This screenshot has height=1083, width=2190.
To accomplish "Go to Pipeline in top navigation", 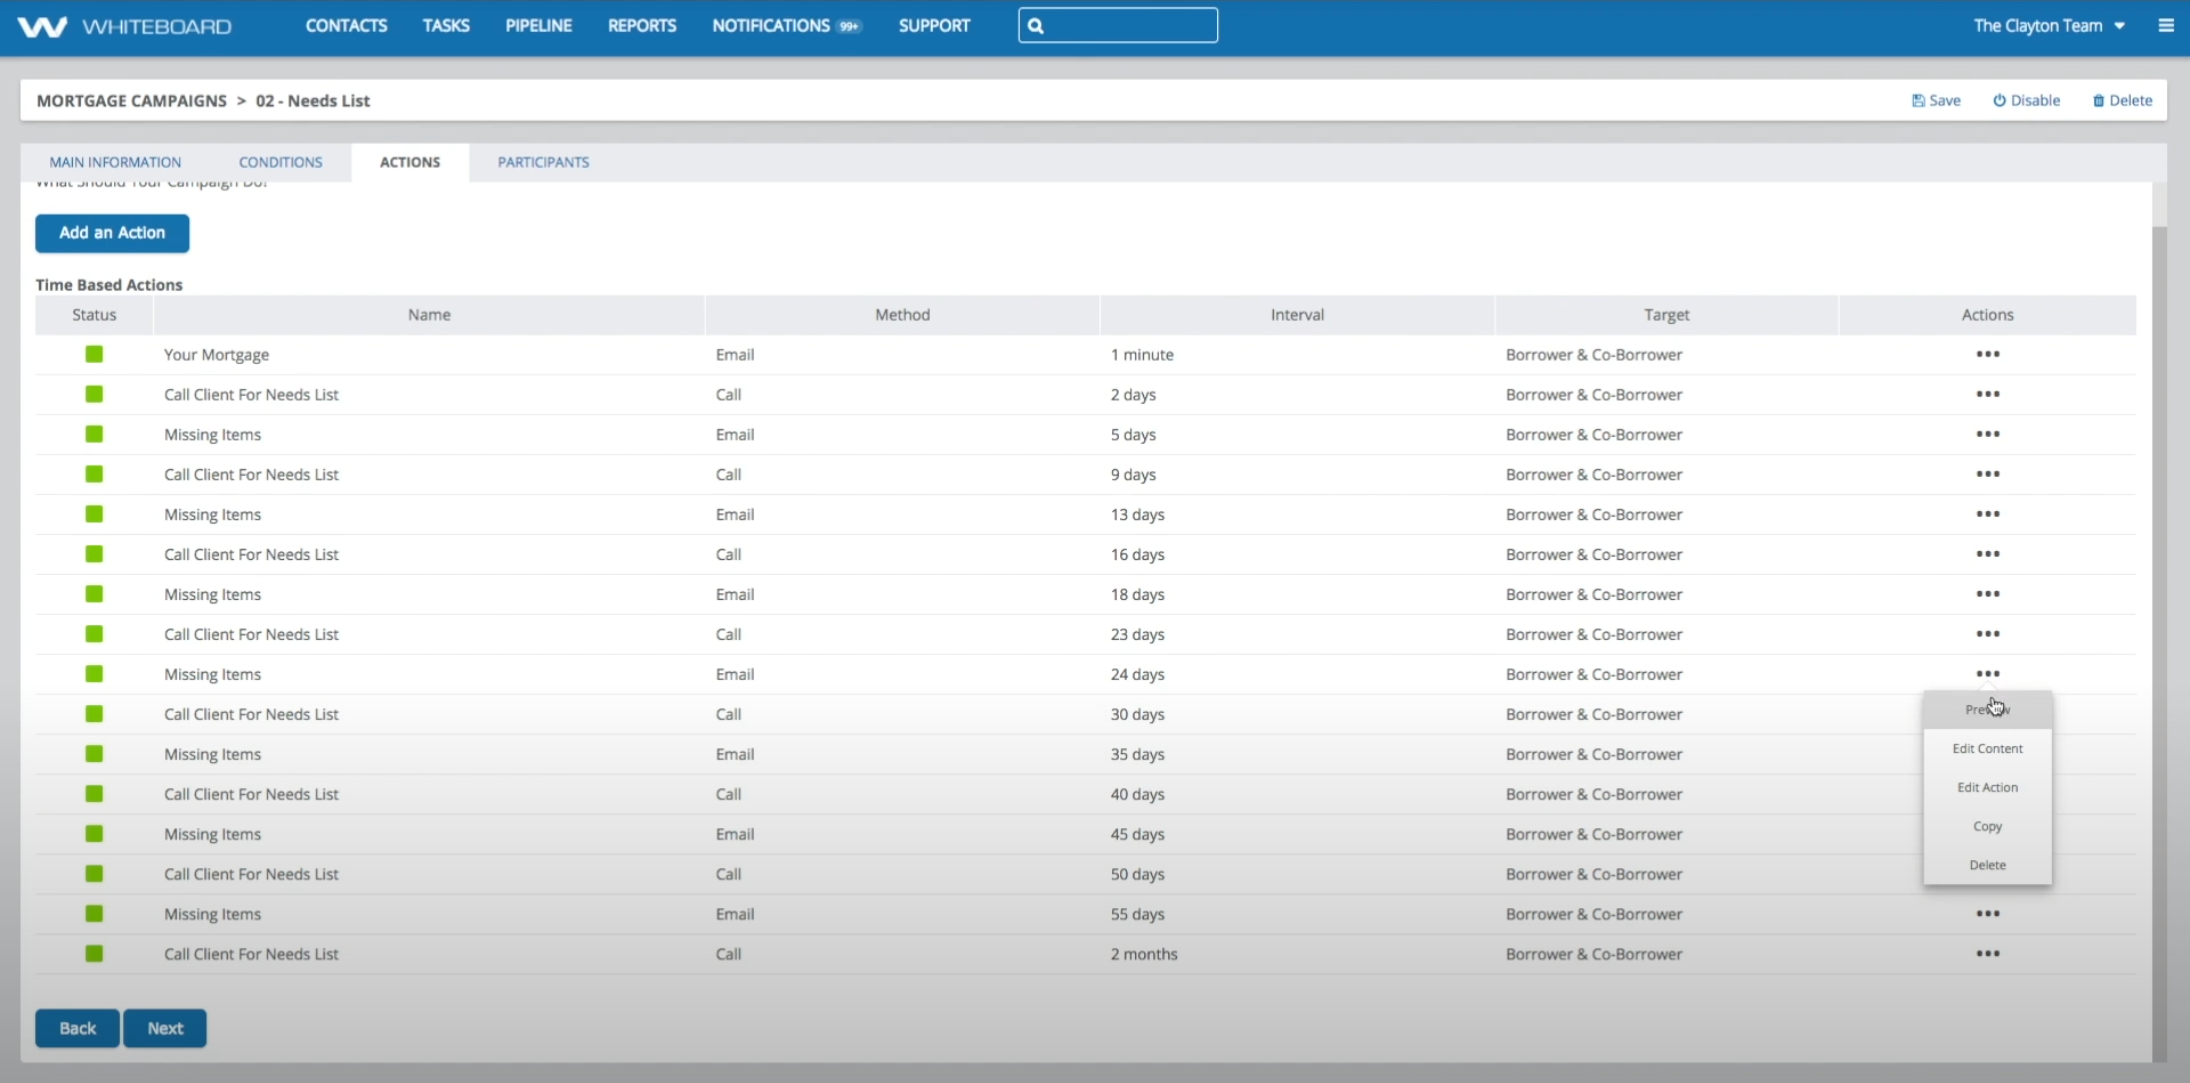I will coord(538,26).
